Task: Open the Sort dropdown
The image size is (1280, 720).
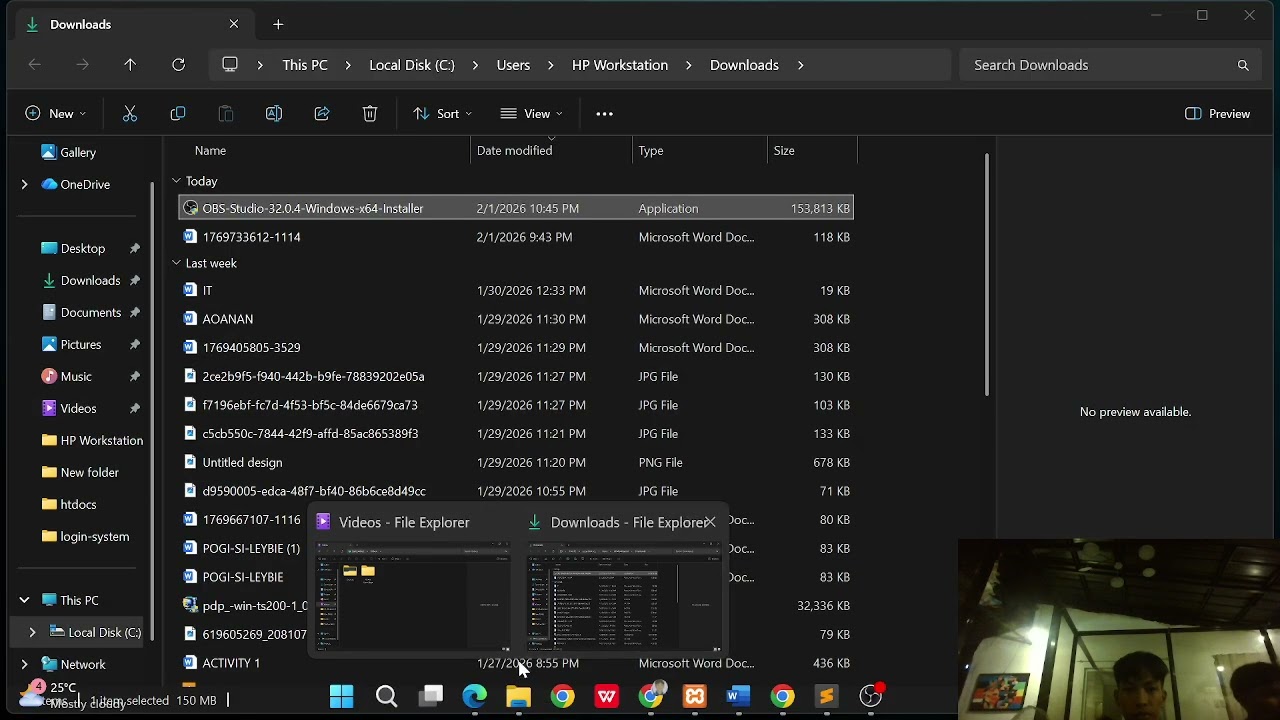Action: pos(442,114)
